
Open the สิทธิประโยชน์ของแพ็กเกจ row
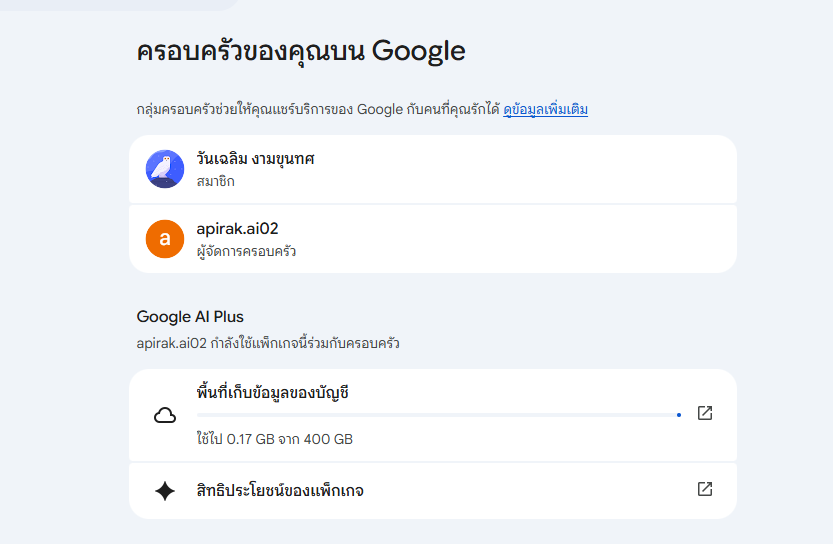(432, 491)
